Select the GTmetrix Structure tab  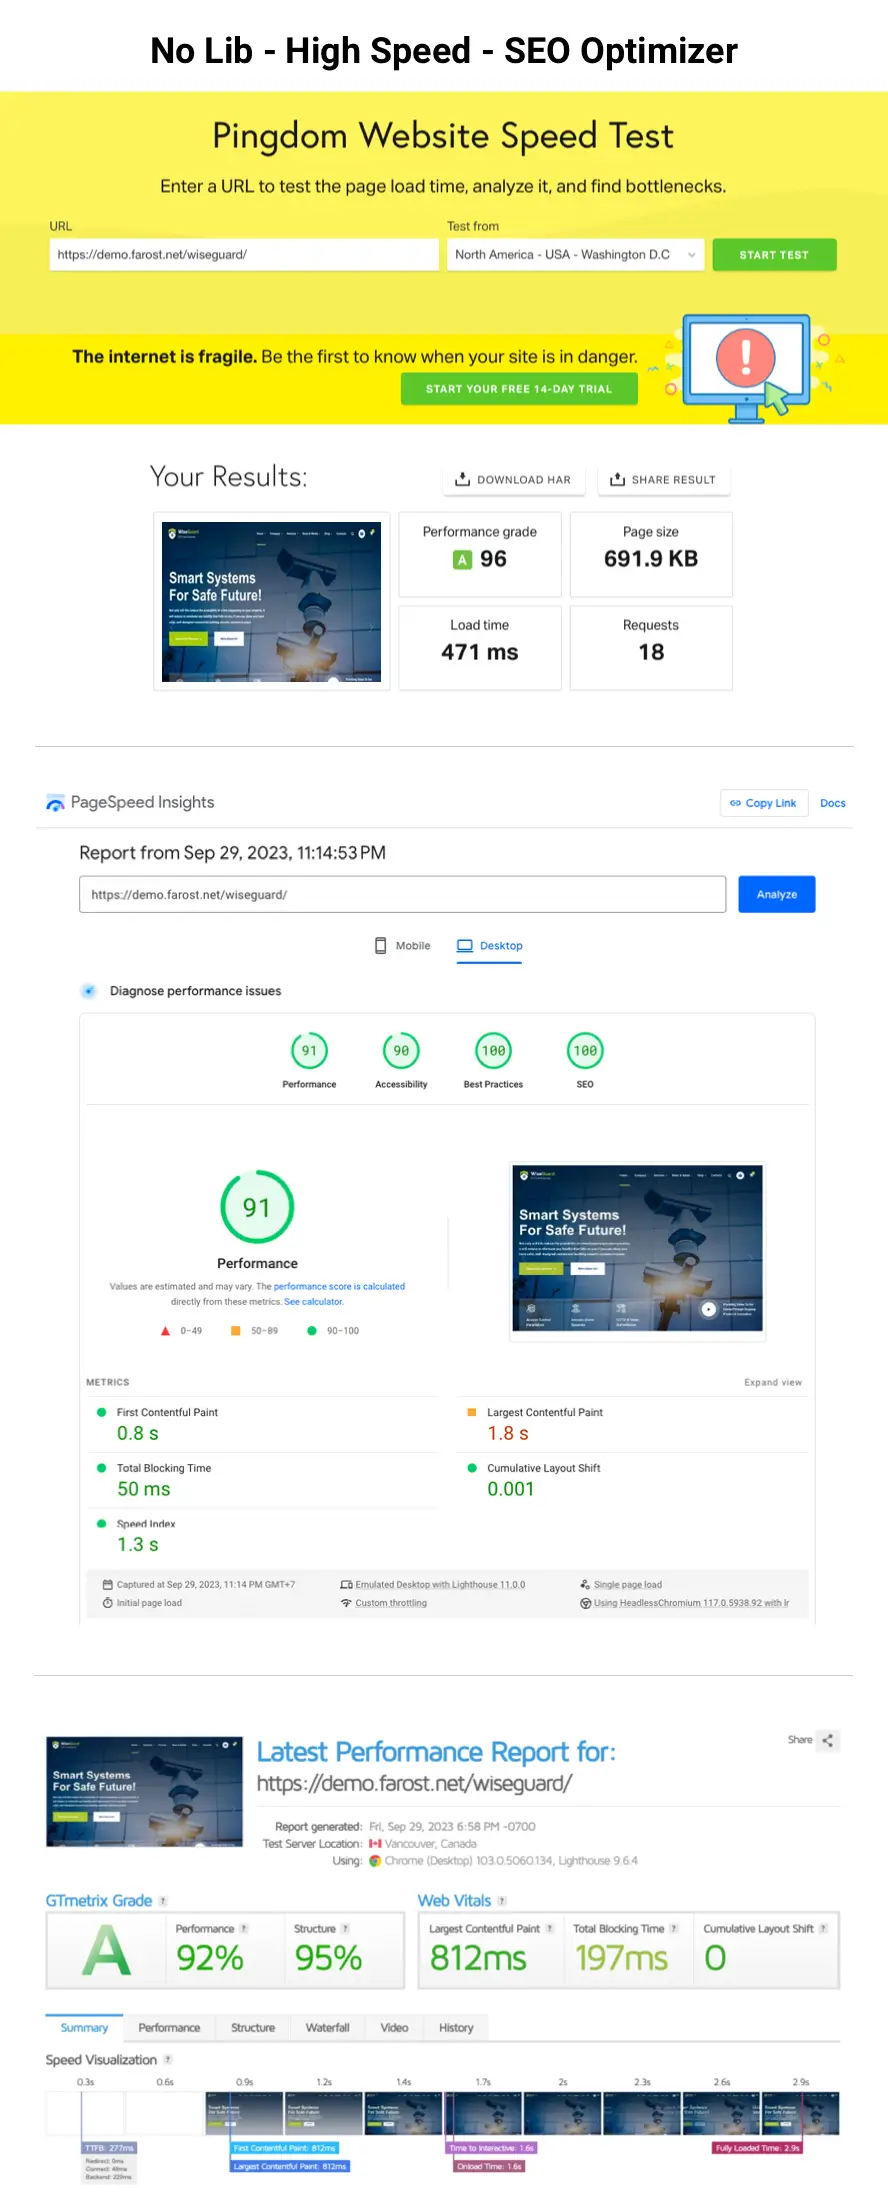point(253,2028)
